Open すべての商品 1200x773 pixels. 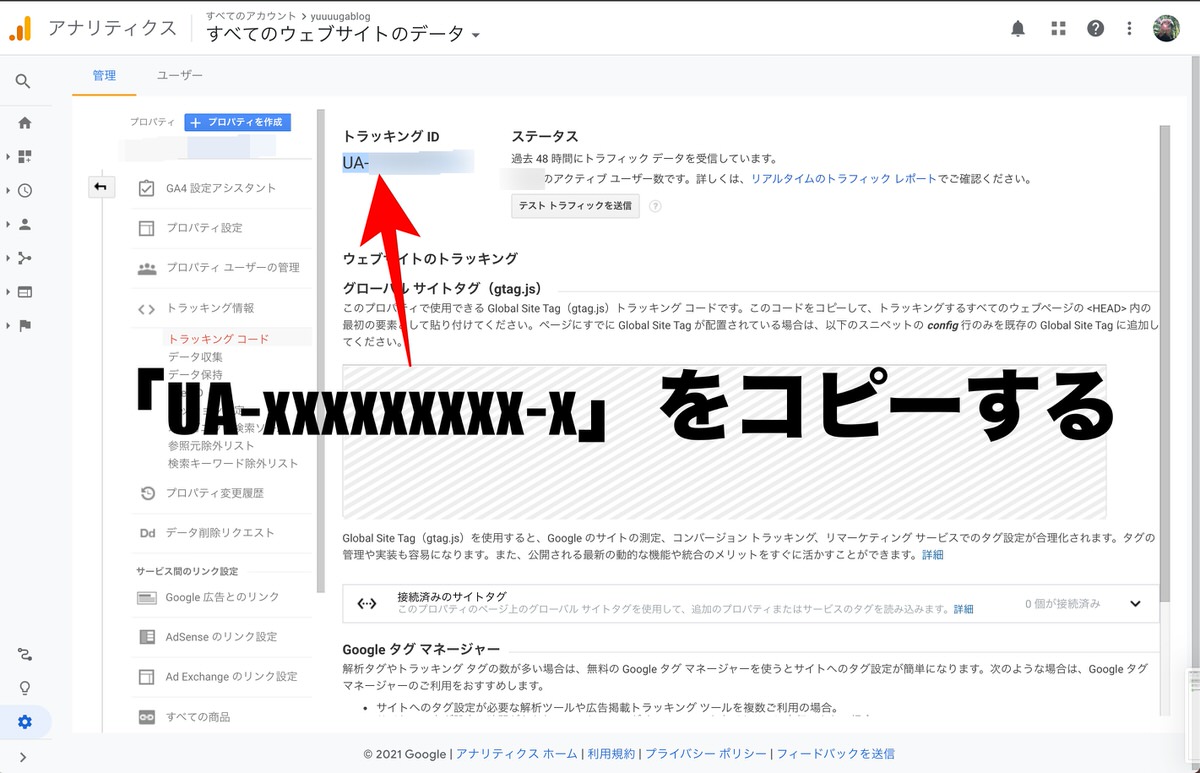(x=198, y=717)
